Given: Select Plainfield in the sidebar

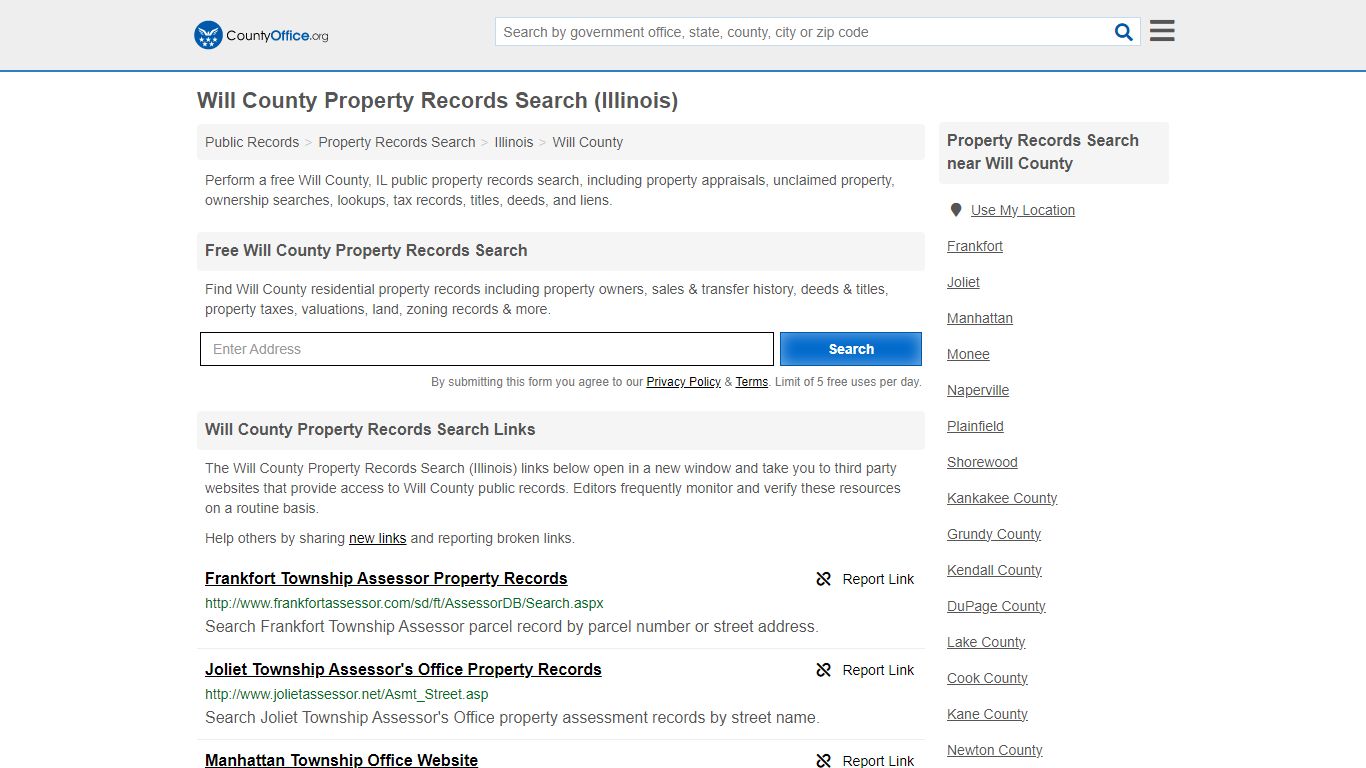Looking at the screenshot, I should point(975,426).
